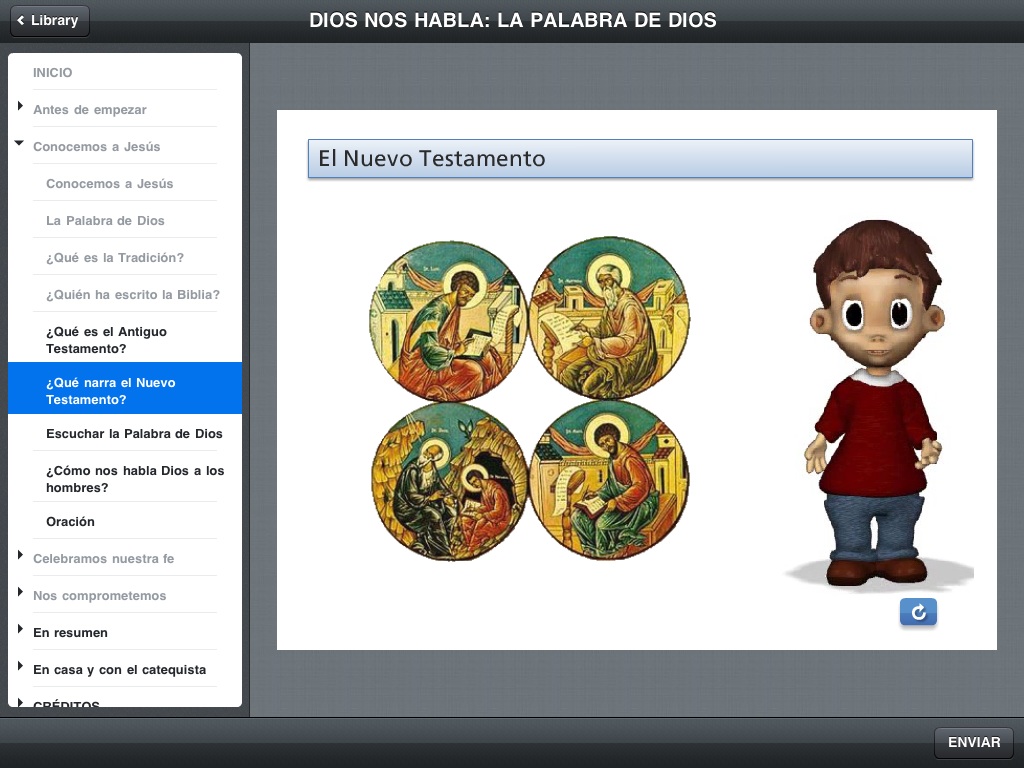Tap the cartoon boy character

876,402
